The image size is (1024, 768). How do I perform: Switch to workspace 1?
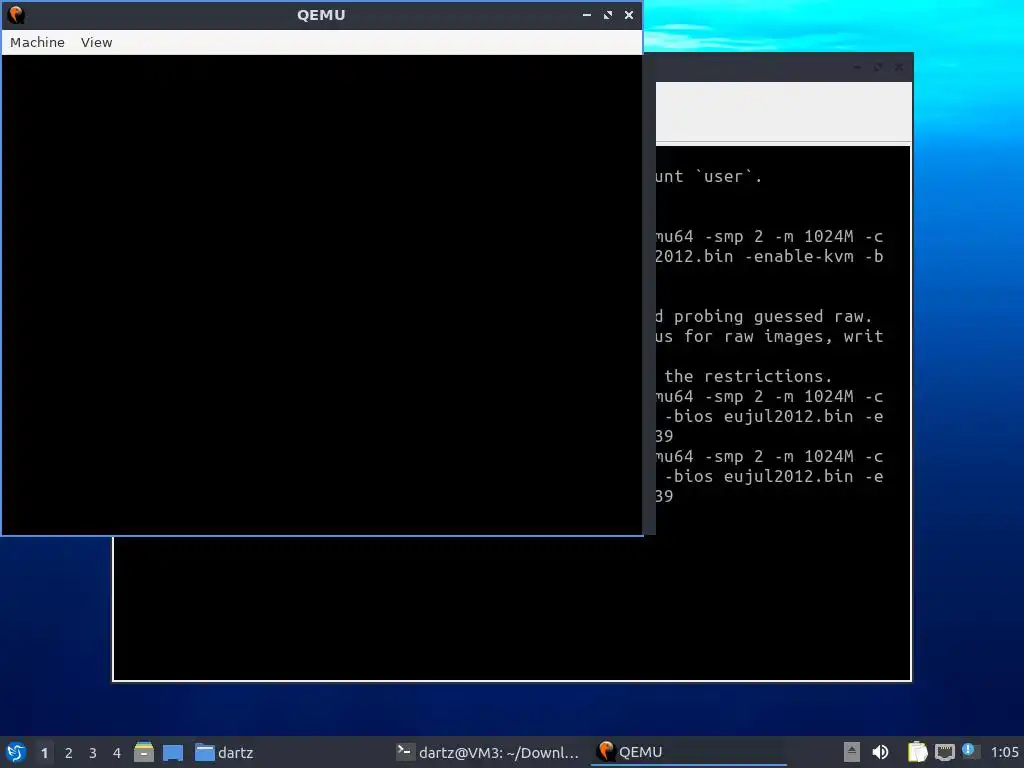click(44, 753)
